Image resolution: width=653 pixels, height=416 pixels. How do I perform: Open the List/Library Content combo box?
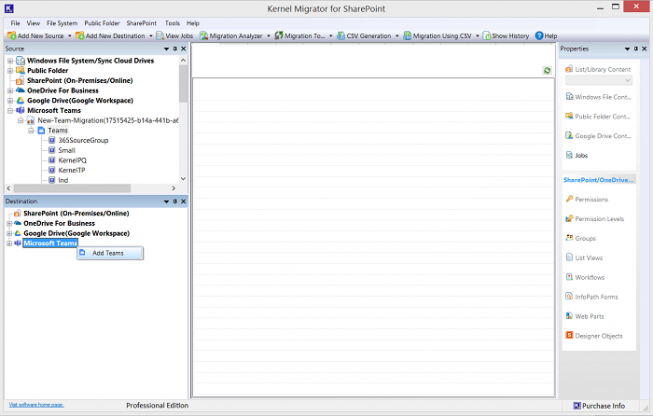(x=598, y=81)
